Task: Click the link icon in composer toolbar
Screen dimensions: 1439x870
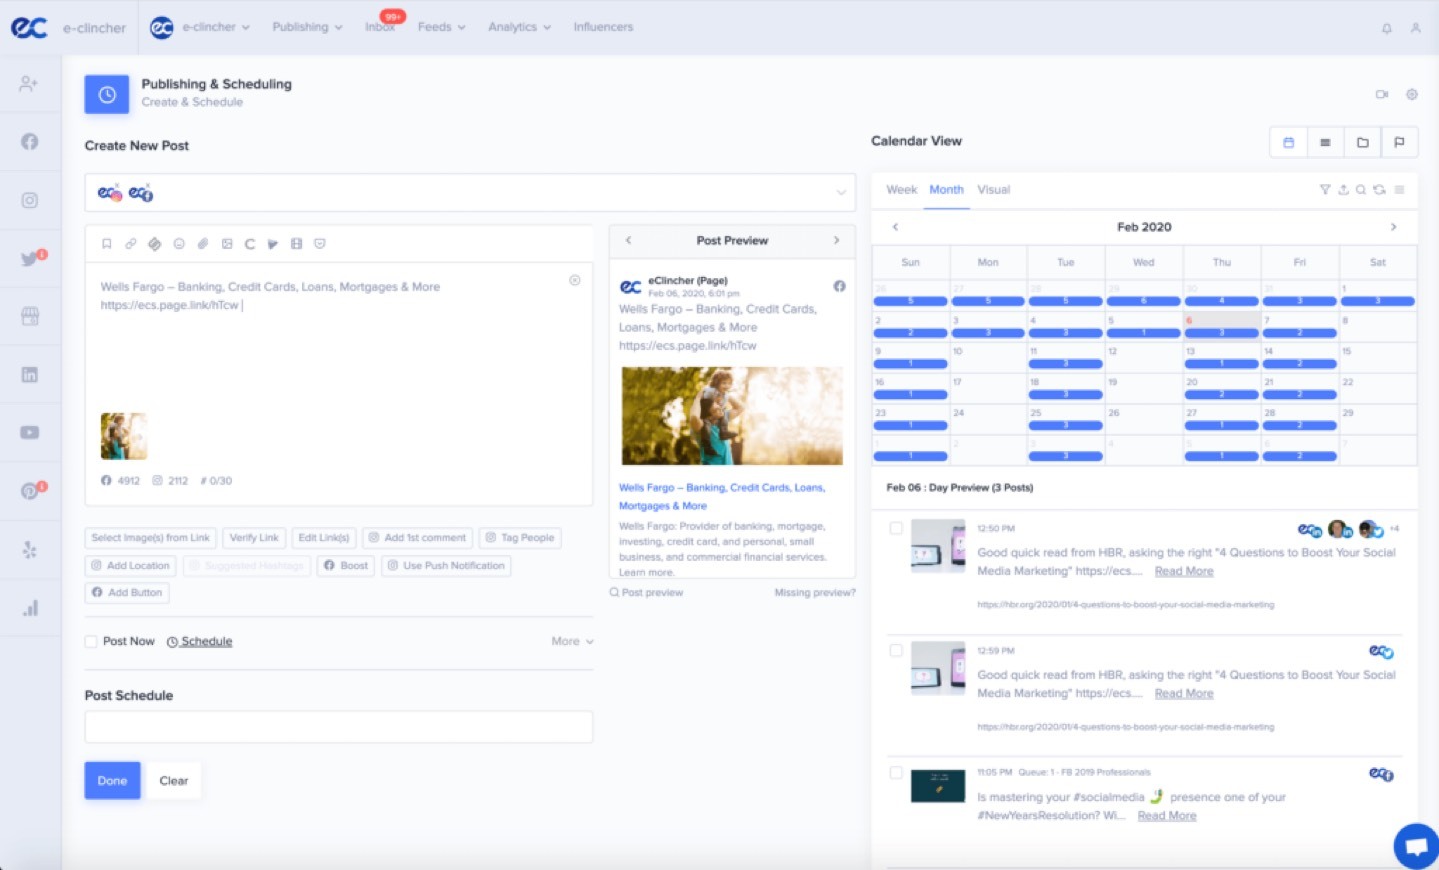Action: click(131, 244)
